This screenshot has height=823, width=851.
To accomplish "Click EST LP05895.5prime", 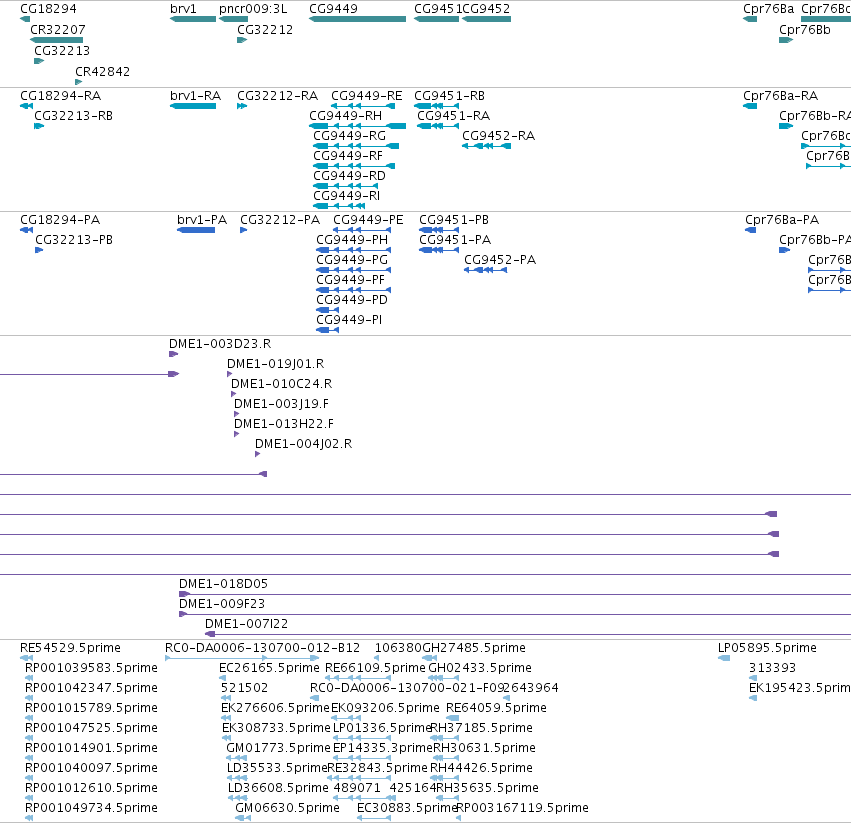I will click(x=767, y=648).
